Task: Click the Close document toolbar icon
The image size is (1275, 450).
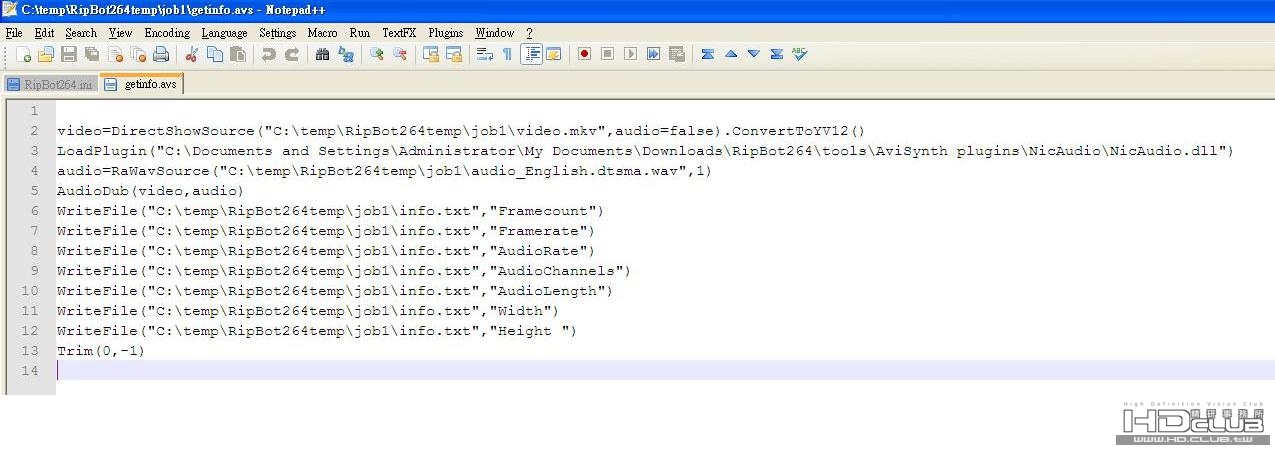Action: (115, 54)
